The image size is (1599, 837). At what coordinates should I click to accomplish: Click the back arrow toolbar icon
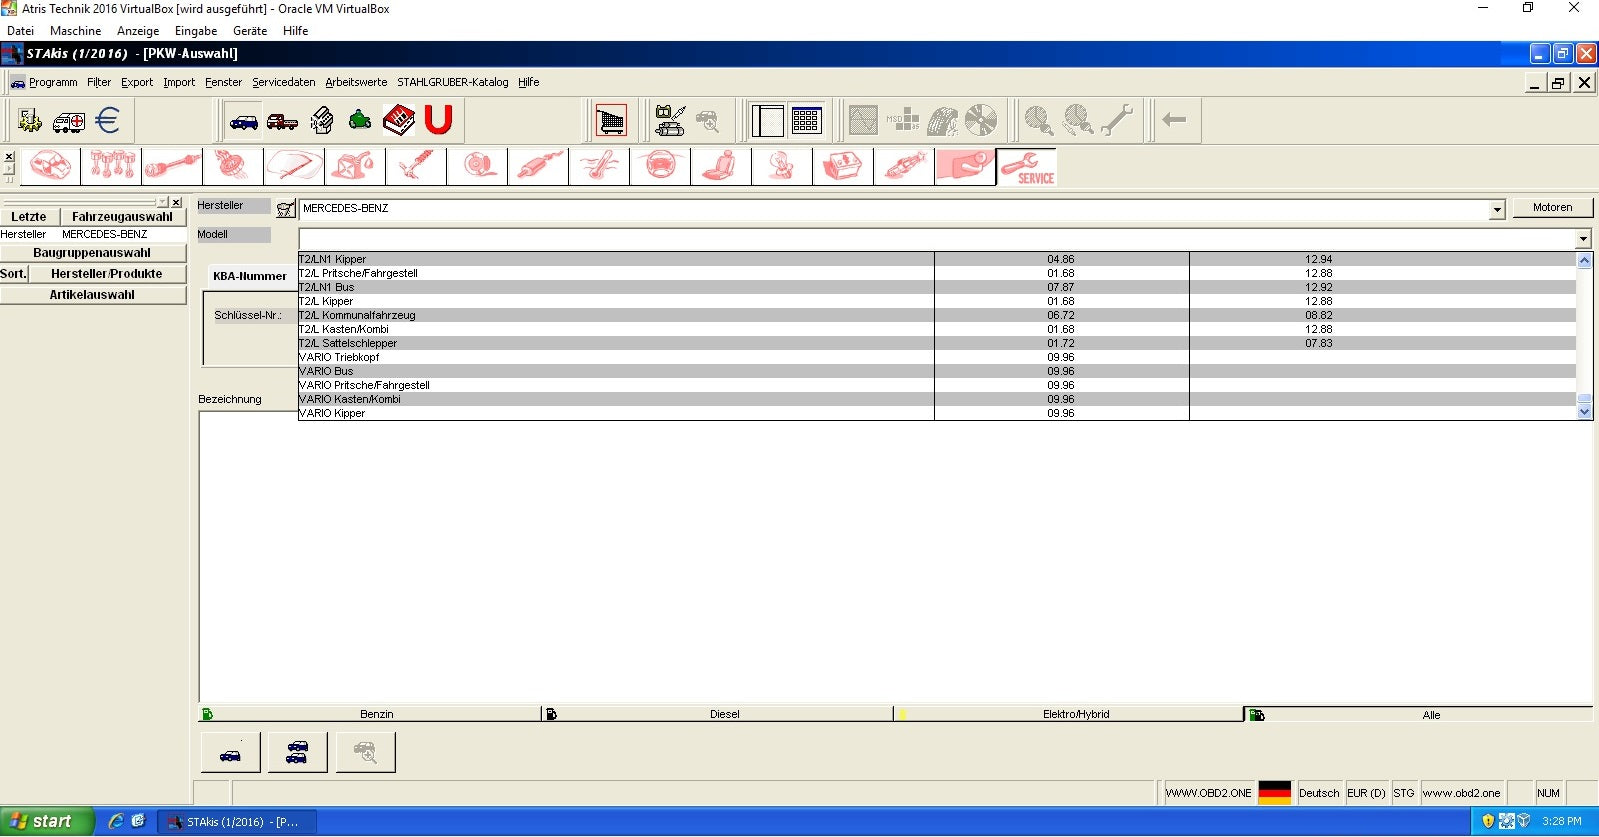click(x=1174, y=121)
